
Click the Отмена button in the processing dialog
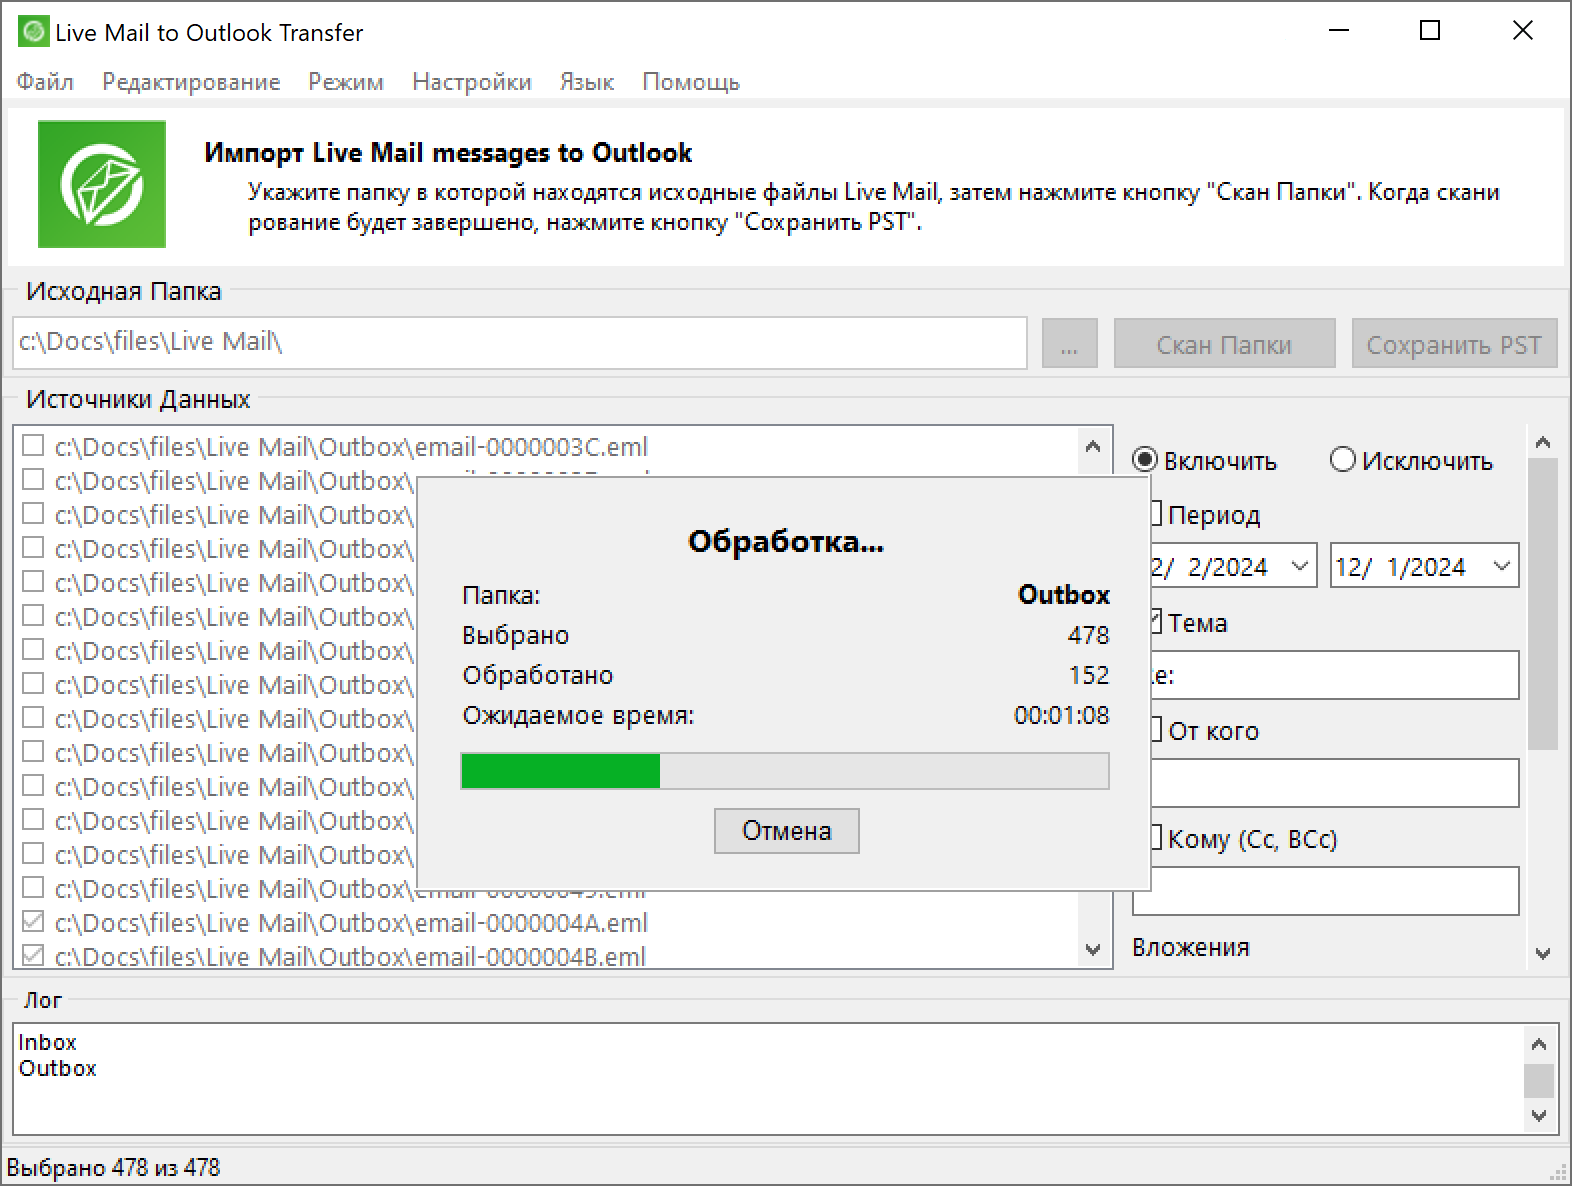coord(786,831)
